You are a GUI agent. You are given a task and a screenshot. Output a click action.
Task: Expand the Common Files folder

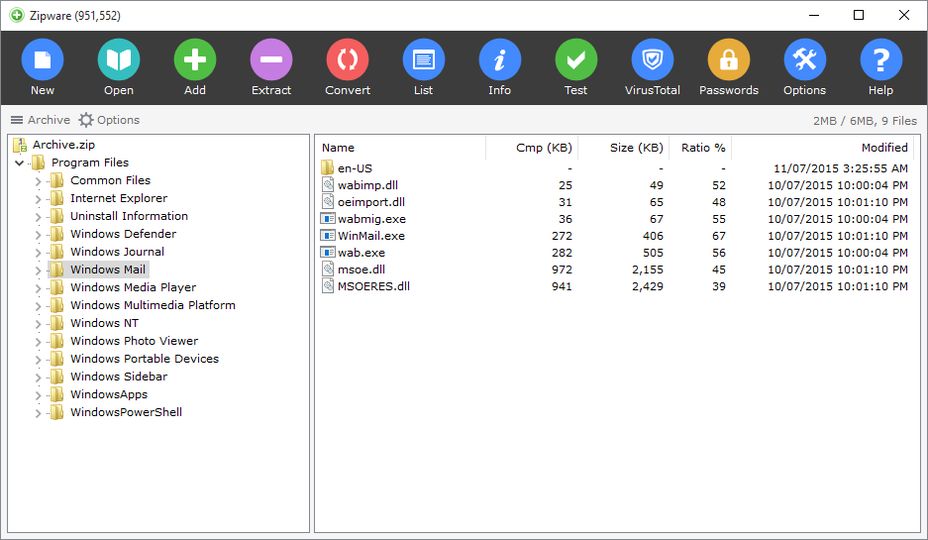pos(38,181)
